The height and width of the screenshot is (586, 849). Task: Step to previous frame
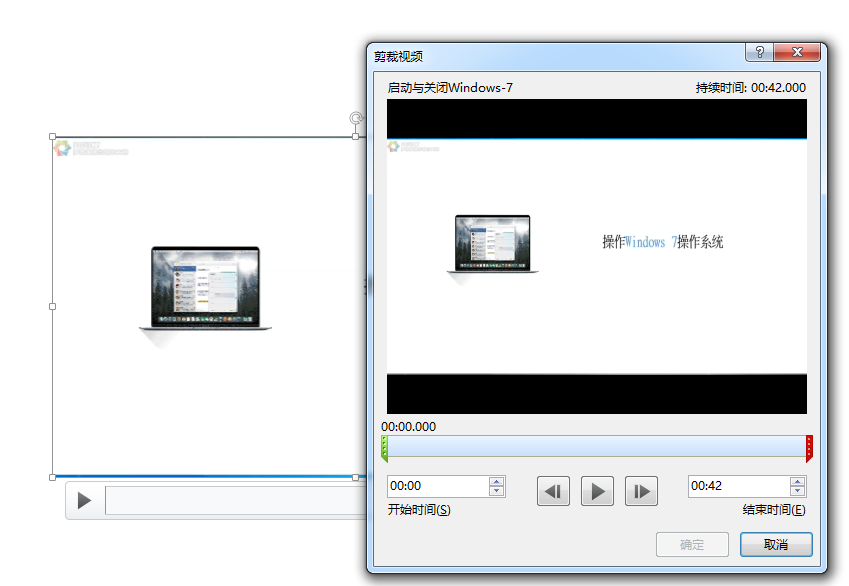click(553, 491)
